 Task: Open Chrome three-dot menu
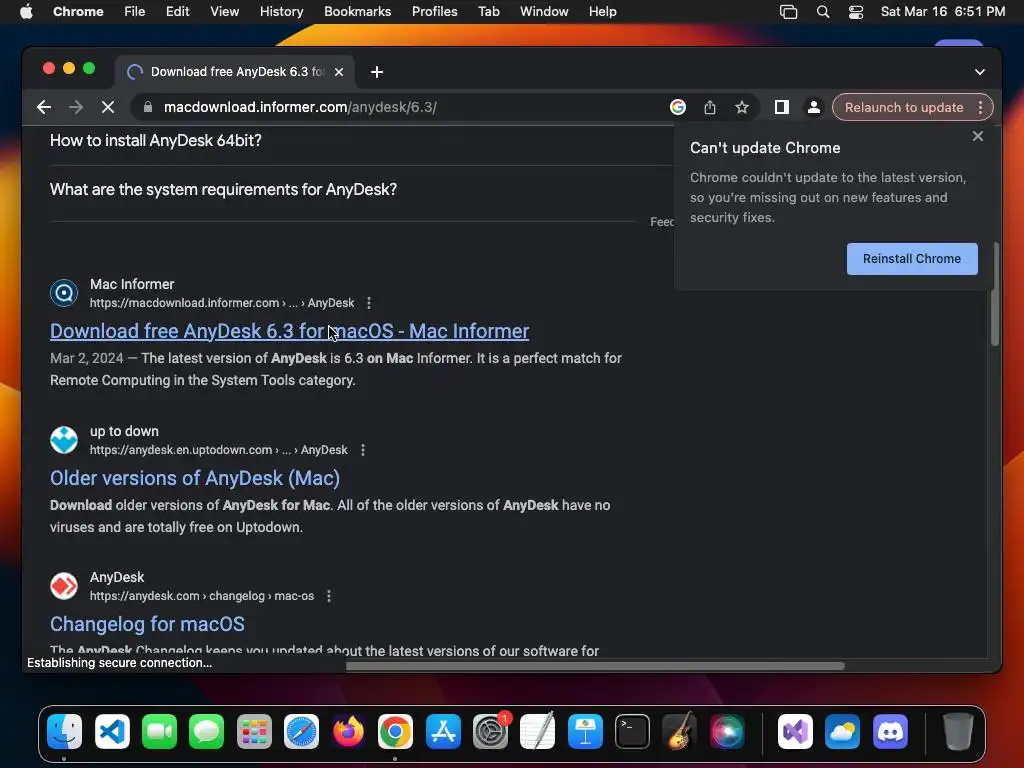980,107
